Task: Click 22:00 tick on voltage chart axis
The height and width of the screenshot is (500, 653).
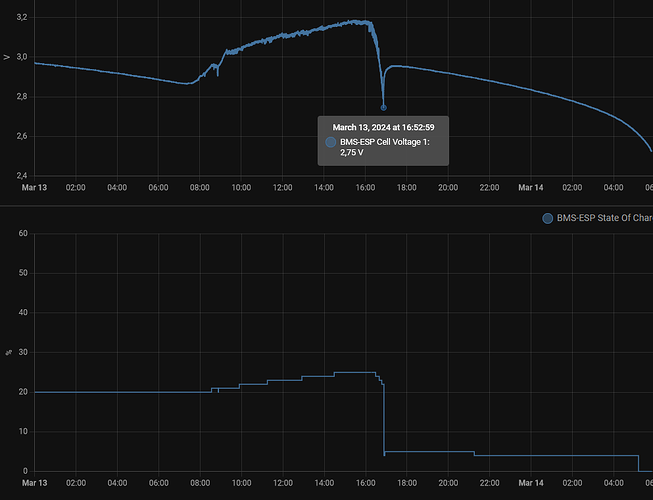Action: [489, 187]
